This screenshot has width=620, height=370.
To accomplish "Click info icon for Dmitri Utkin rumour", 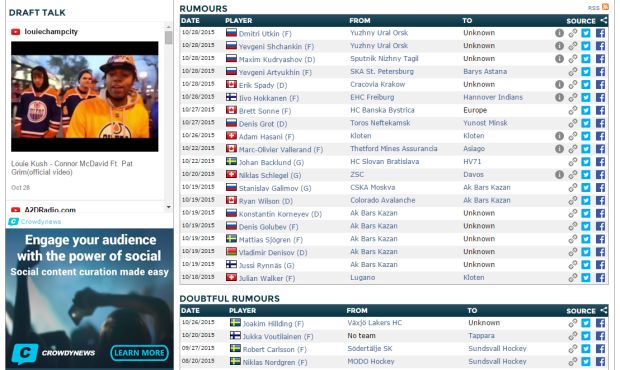I will point(559,33).
